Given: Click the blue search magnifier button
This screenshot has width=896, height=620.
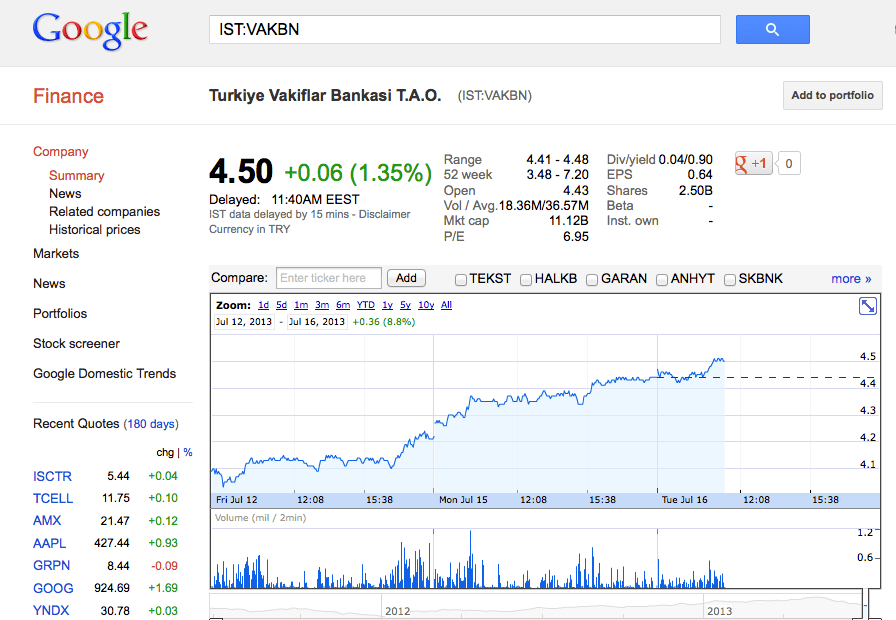Looking at the screenshot, I should [773, 29].
